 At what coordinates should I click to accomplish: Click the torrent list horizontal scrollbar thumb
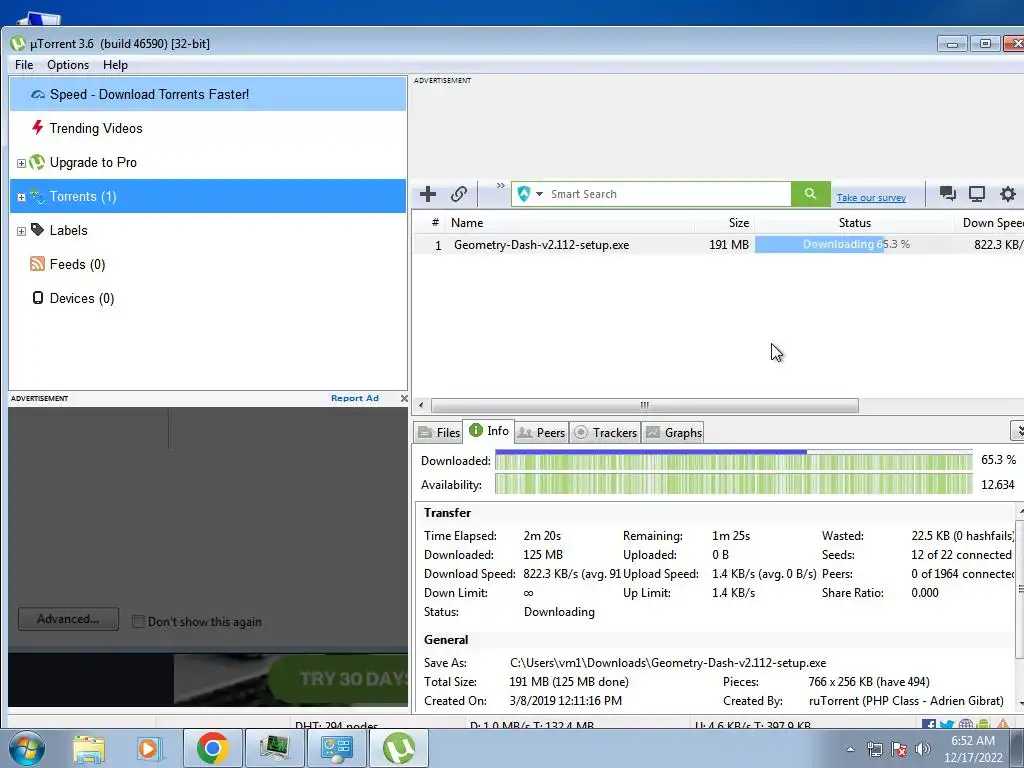point(645,406)
